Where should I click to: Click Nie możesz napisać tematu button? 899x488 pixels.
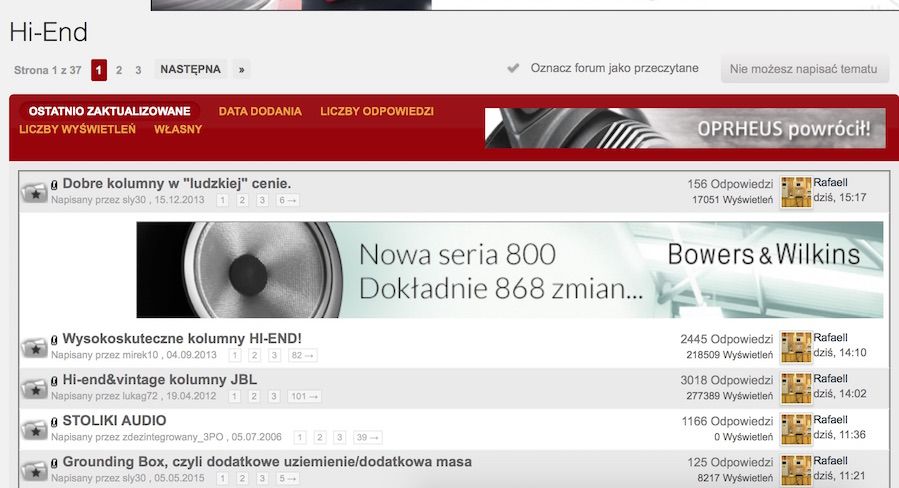tap(803, 69)
